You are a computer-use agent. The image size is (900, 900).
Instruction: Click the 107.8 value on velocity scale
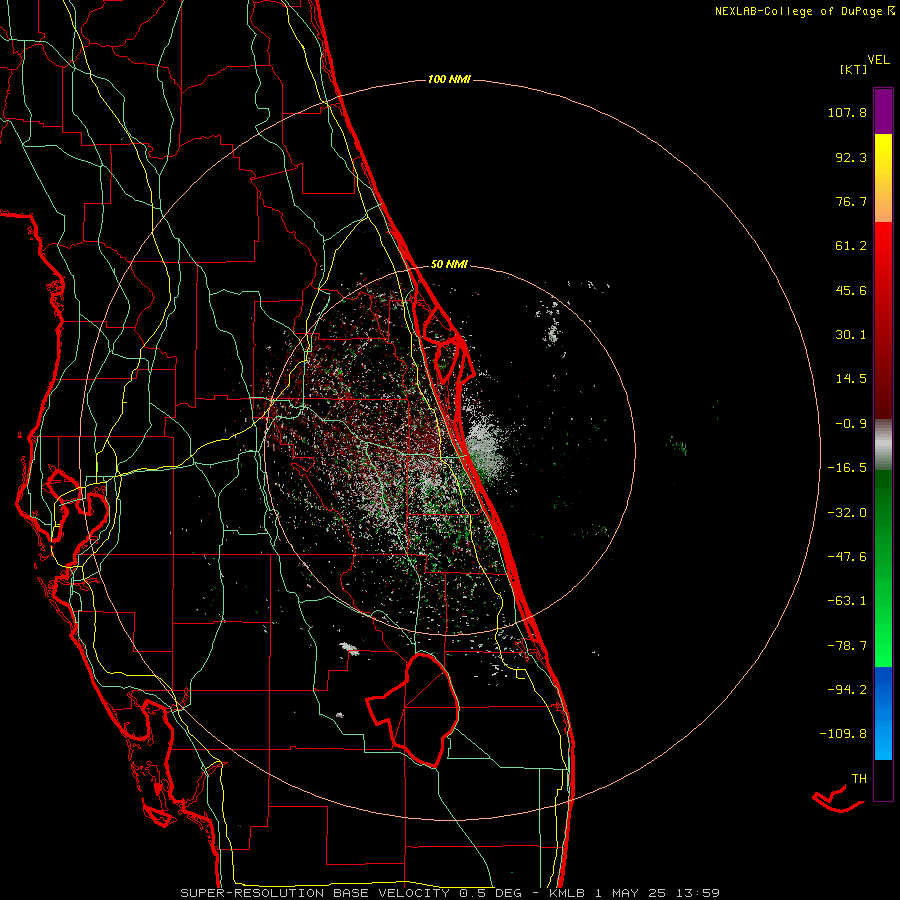tap(847, 112)
